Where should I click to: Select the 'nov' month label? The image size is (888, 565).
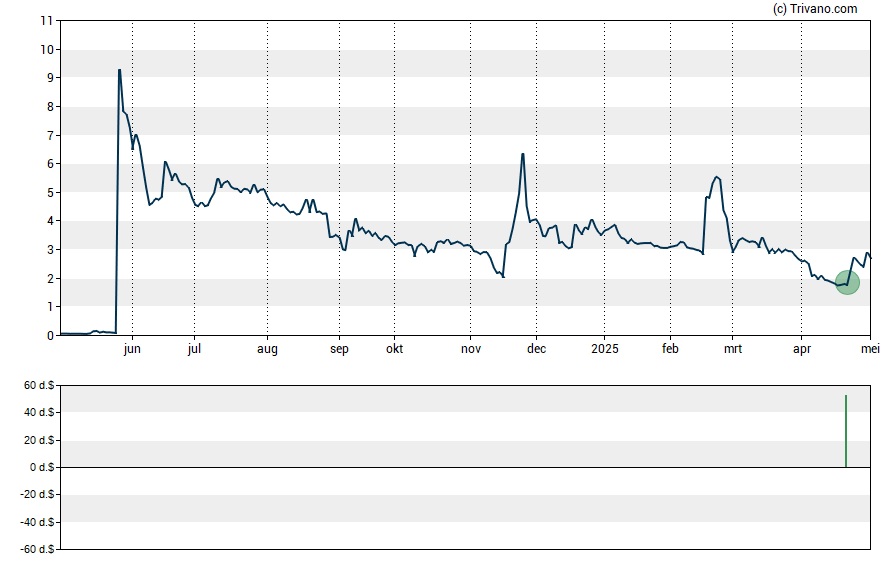pyautogui.click(x=471, y=349)
